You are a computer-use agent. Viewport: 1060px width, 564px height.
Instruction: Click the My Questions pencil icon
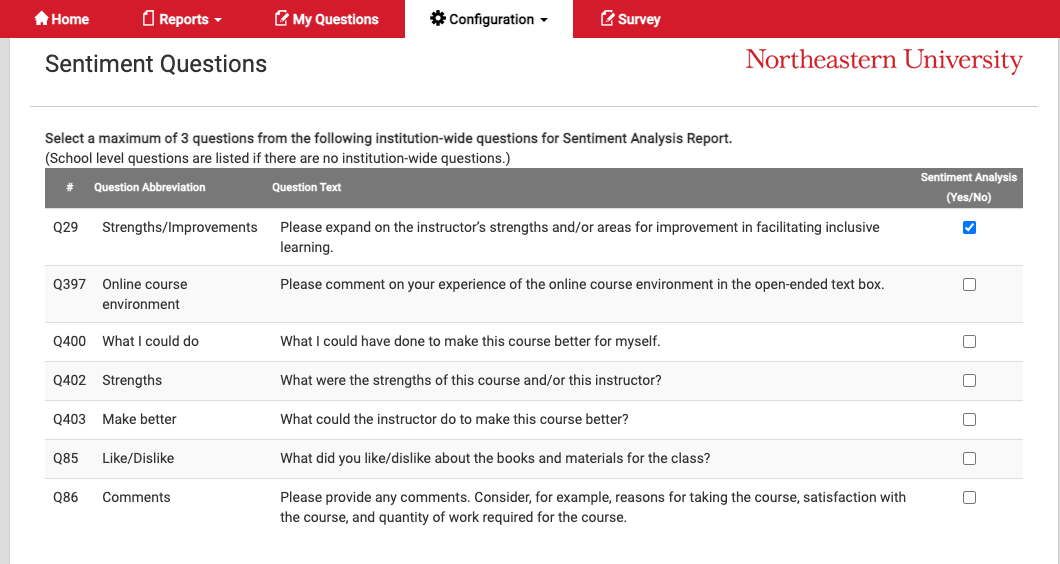281,18
